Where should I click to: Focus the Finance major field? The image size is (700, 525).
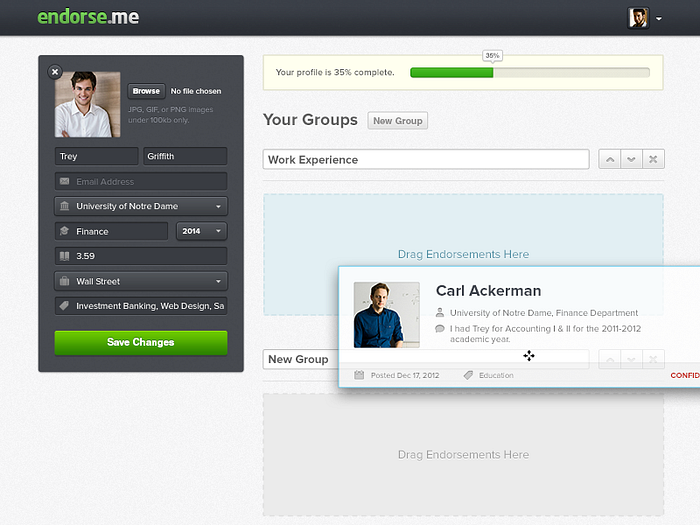112,231
